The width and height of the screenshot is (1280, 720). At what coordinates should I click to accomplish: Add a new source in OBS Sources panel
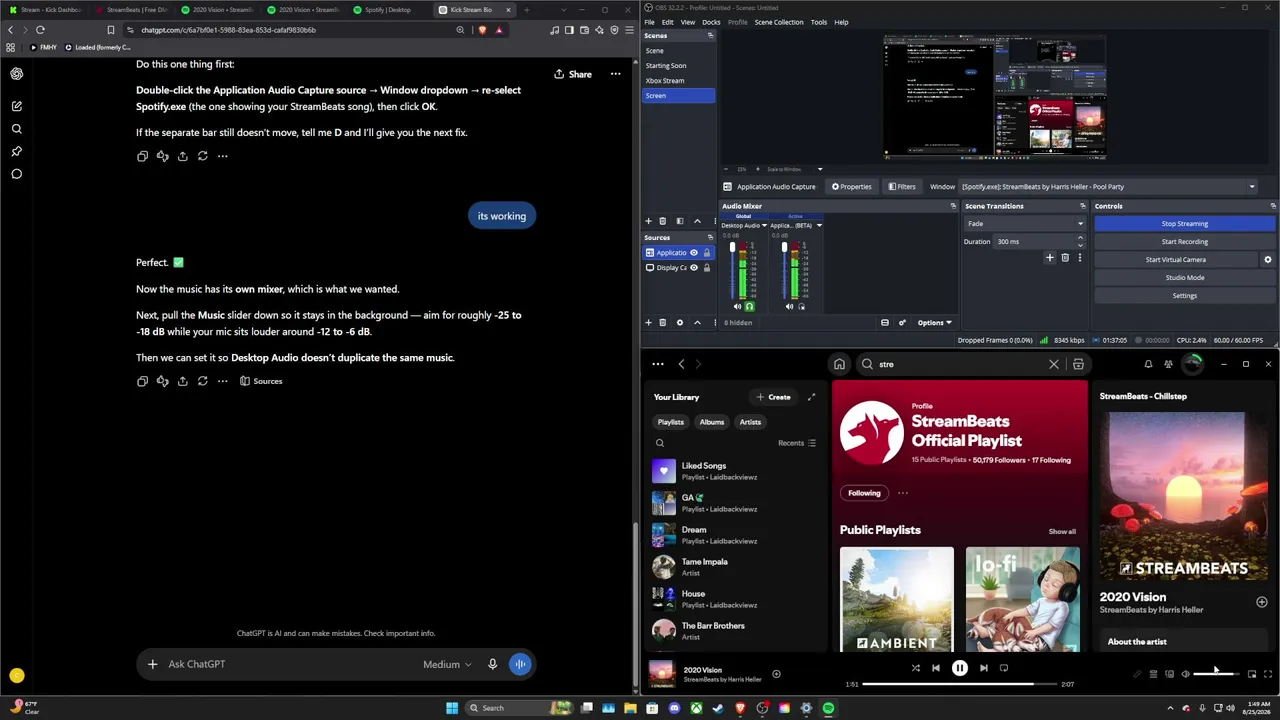(648, 322)
